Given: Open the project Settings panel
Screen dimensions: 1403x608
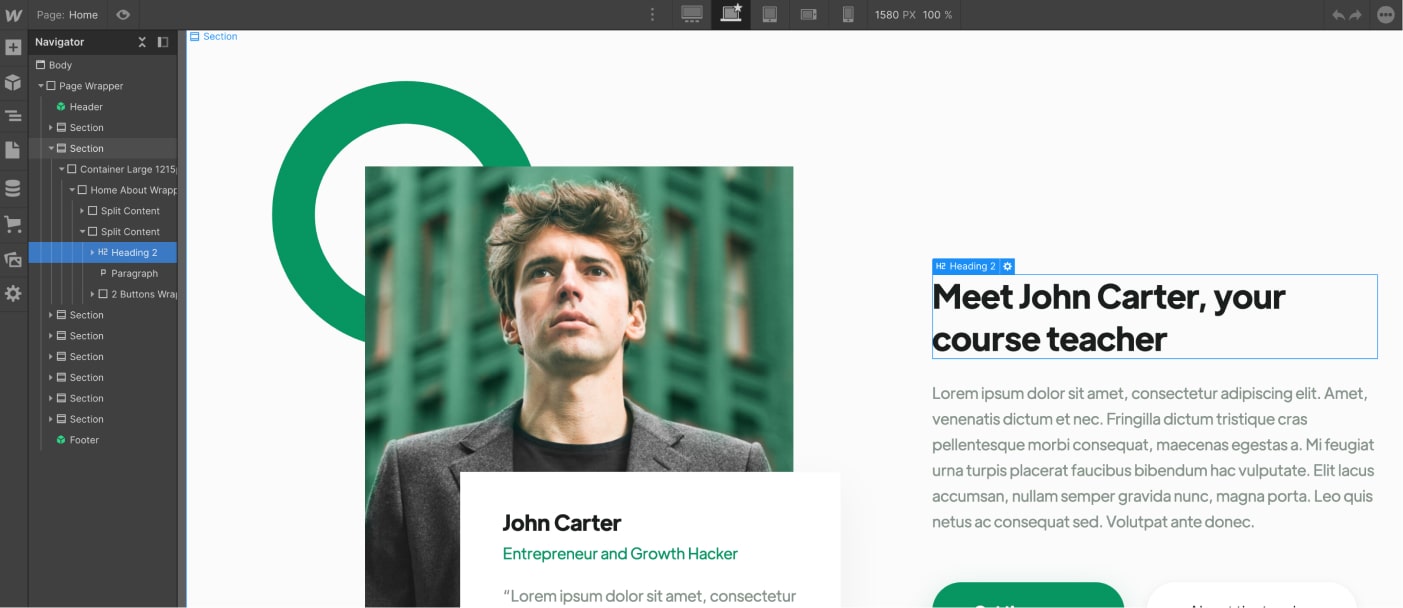Looking at the screenshot, I should (x=14, y=293).
